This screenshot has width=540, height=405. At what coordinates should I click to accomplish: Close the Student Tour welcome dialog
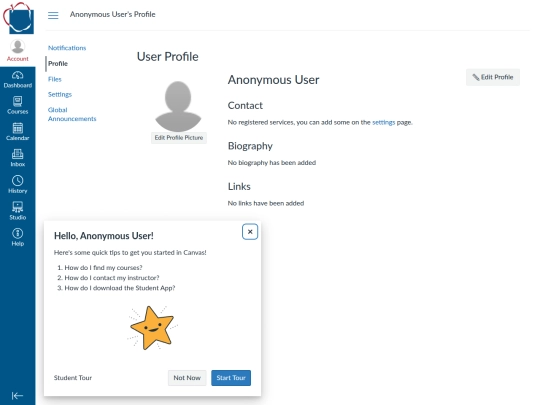click(x=250, y=232)
